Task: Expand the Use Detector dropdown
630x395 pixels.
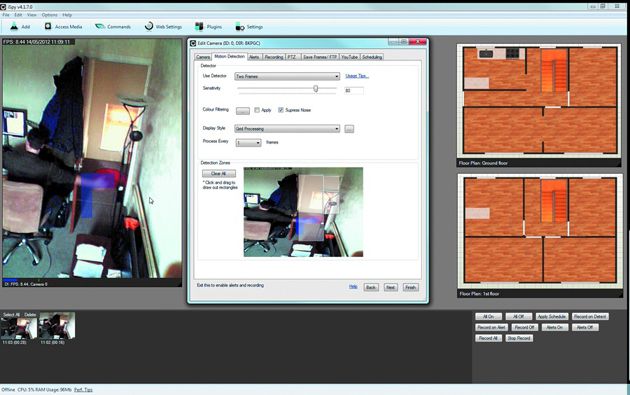Action: pos(287,76)
